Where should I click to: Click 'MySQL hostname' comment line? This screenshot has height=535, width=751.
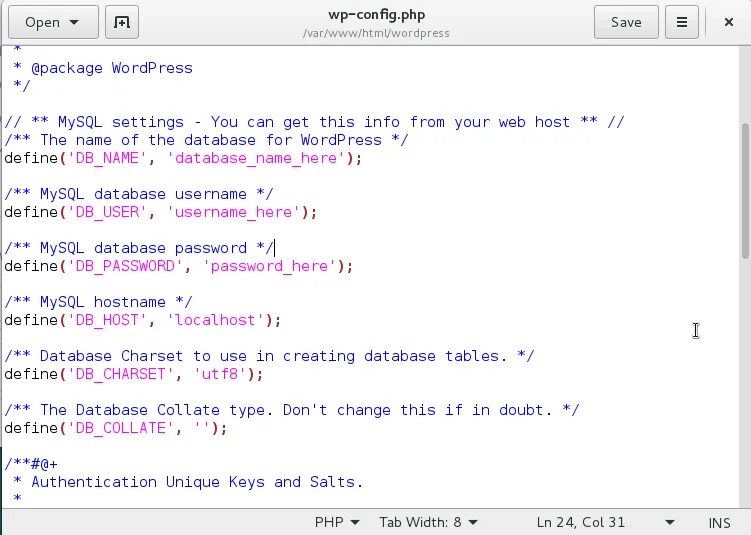pyautogui.click(x=98, y=302)
